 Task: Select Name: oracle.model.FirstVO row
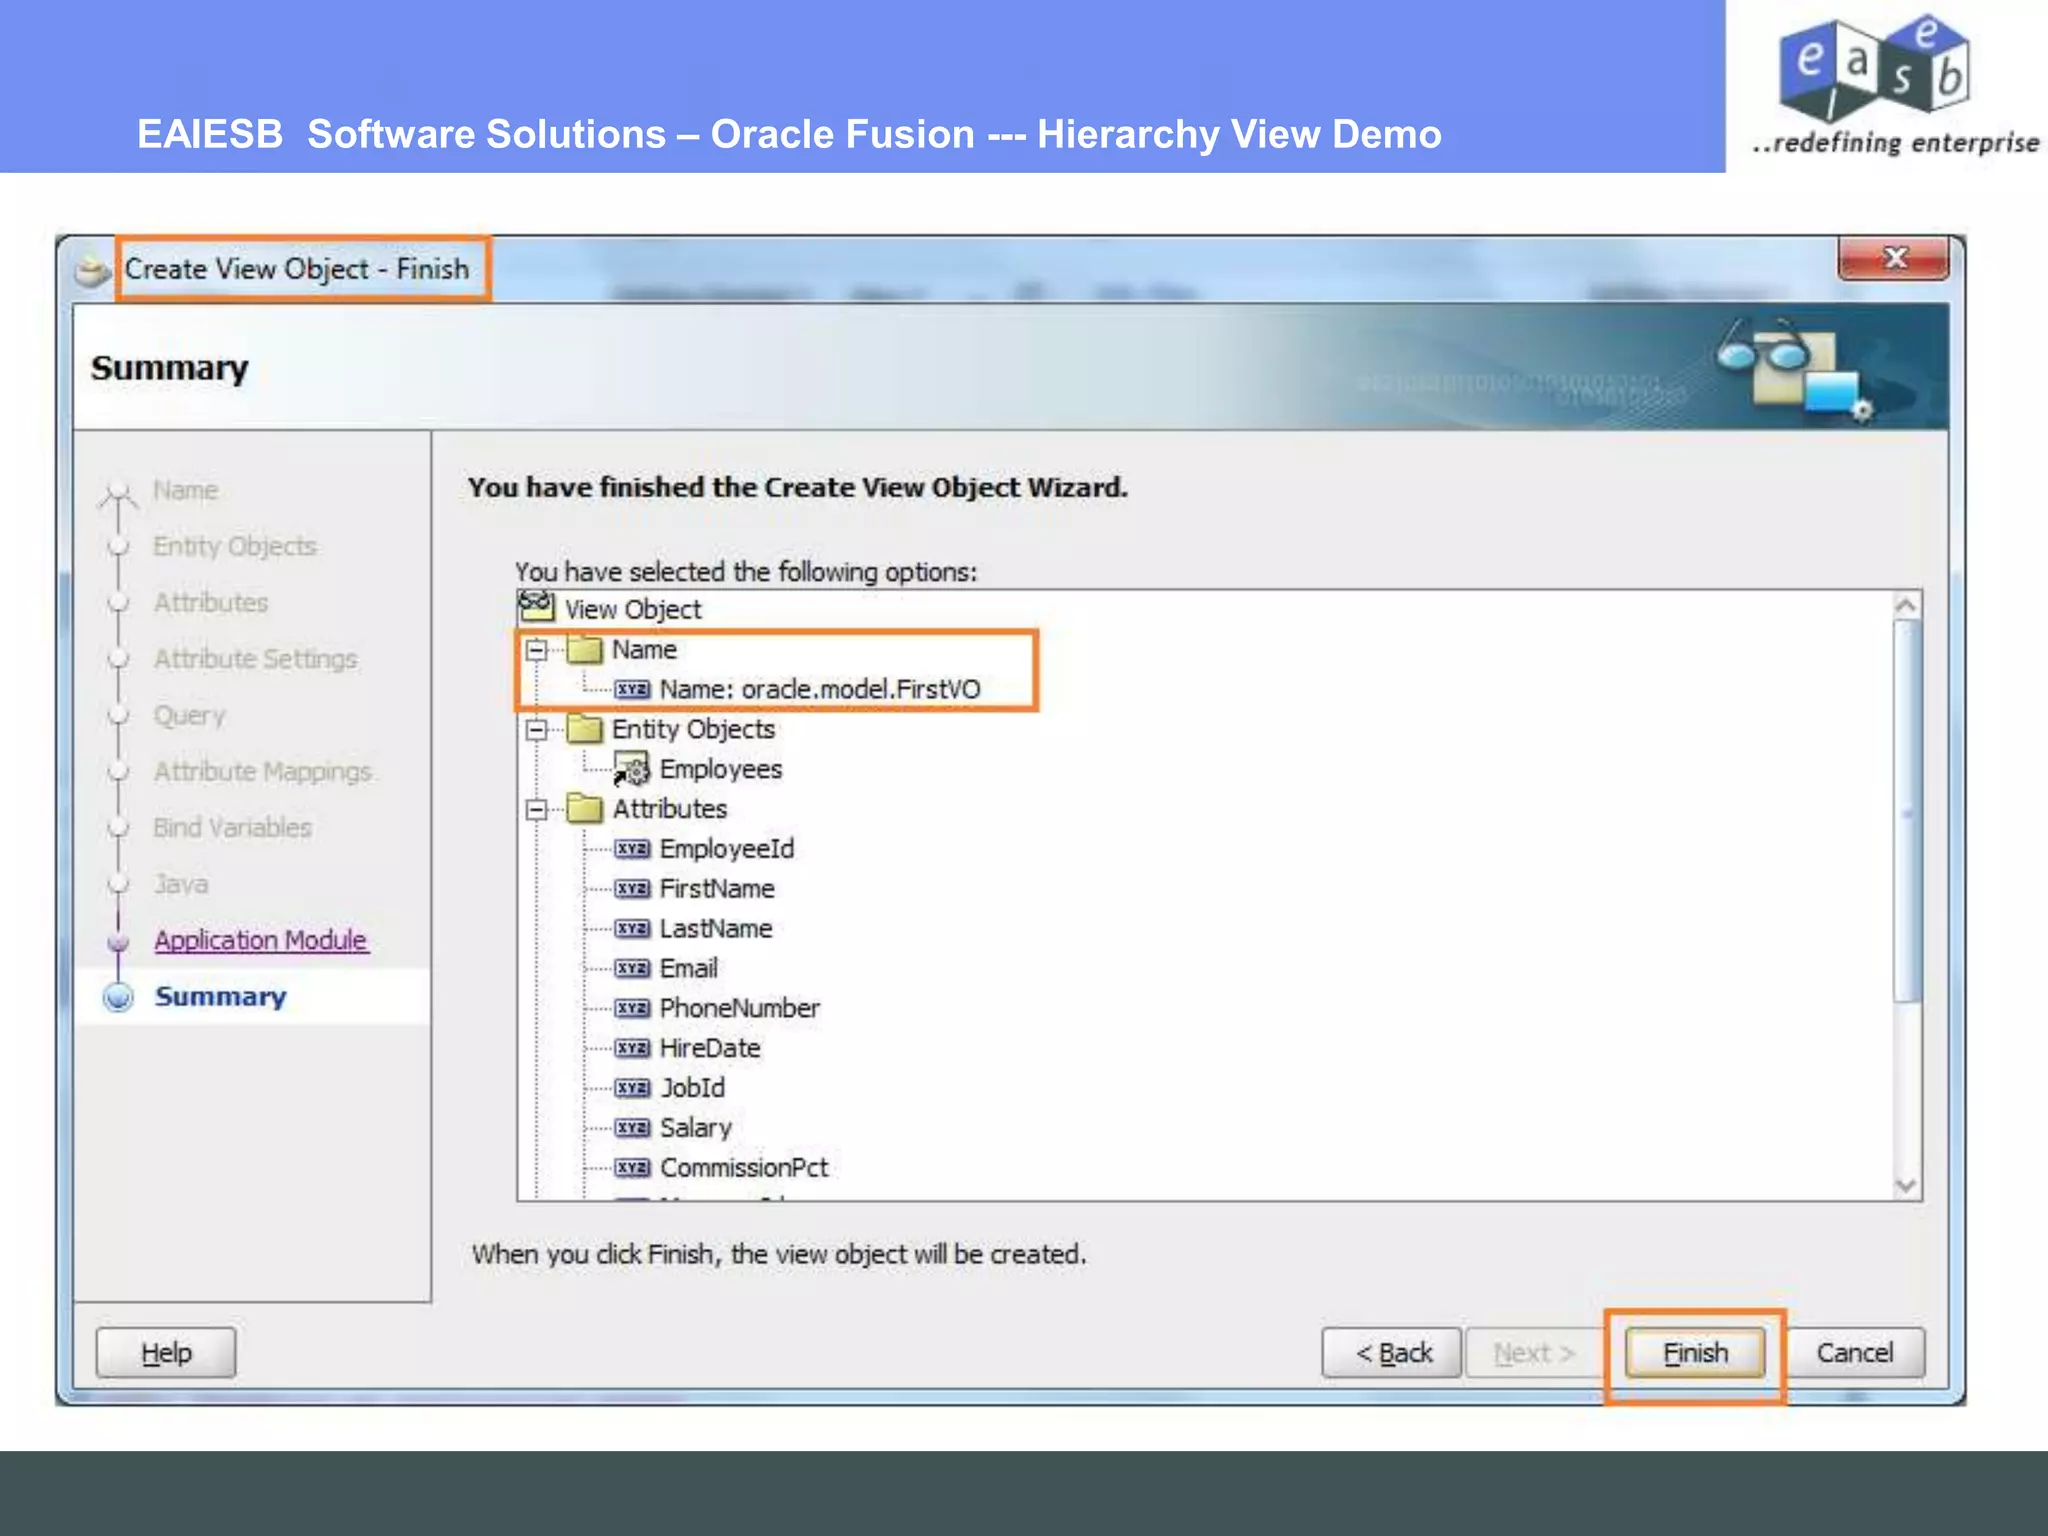point(798,689)
